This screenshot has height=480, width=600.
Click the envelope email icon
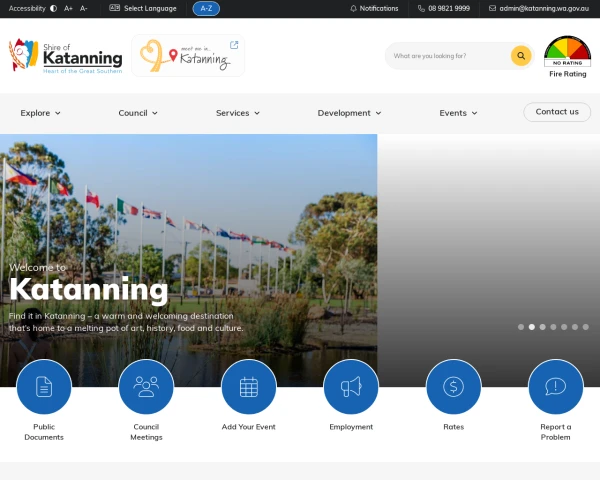coord(492,8)
